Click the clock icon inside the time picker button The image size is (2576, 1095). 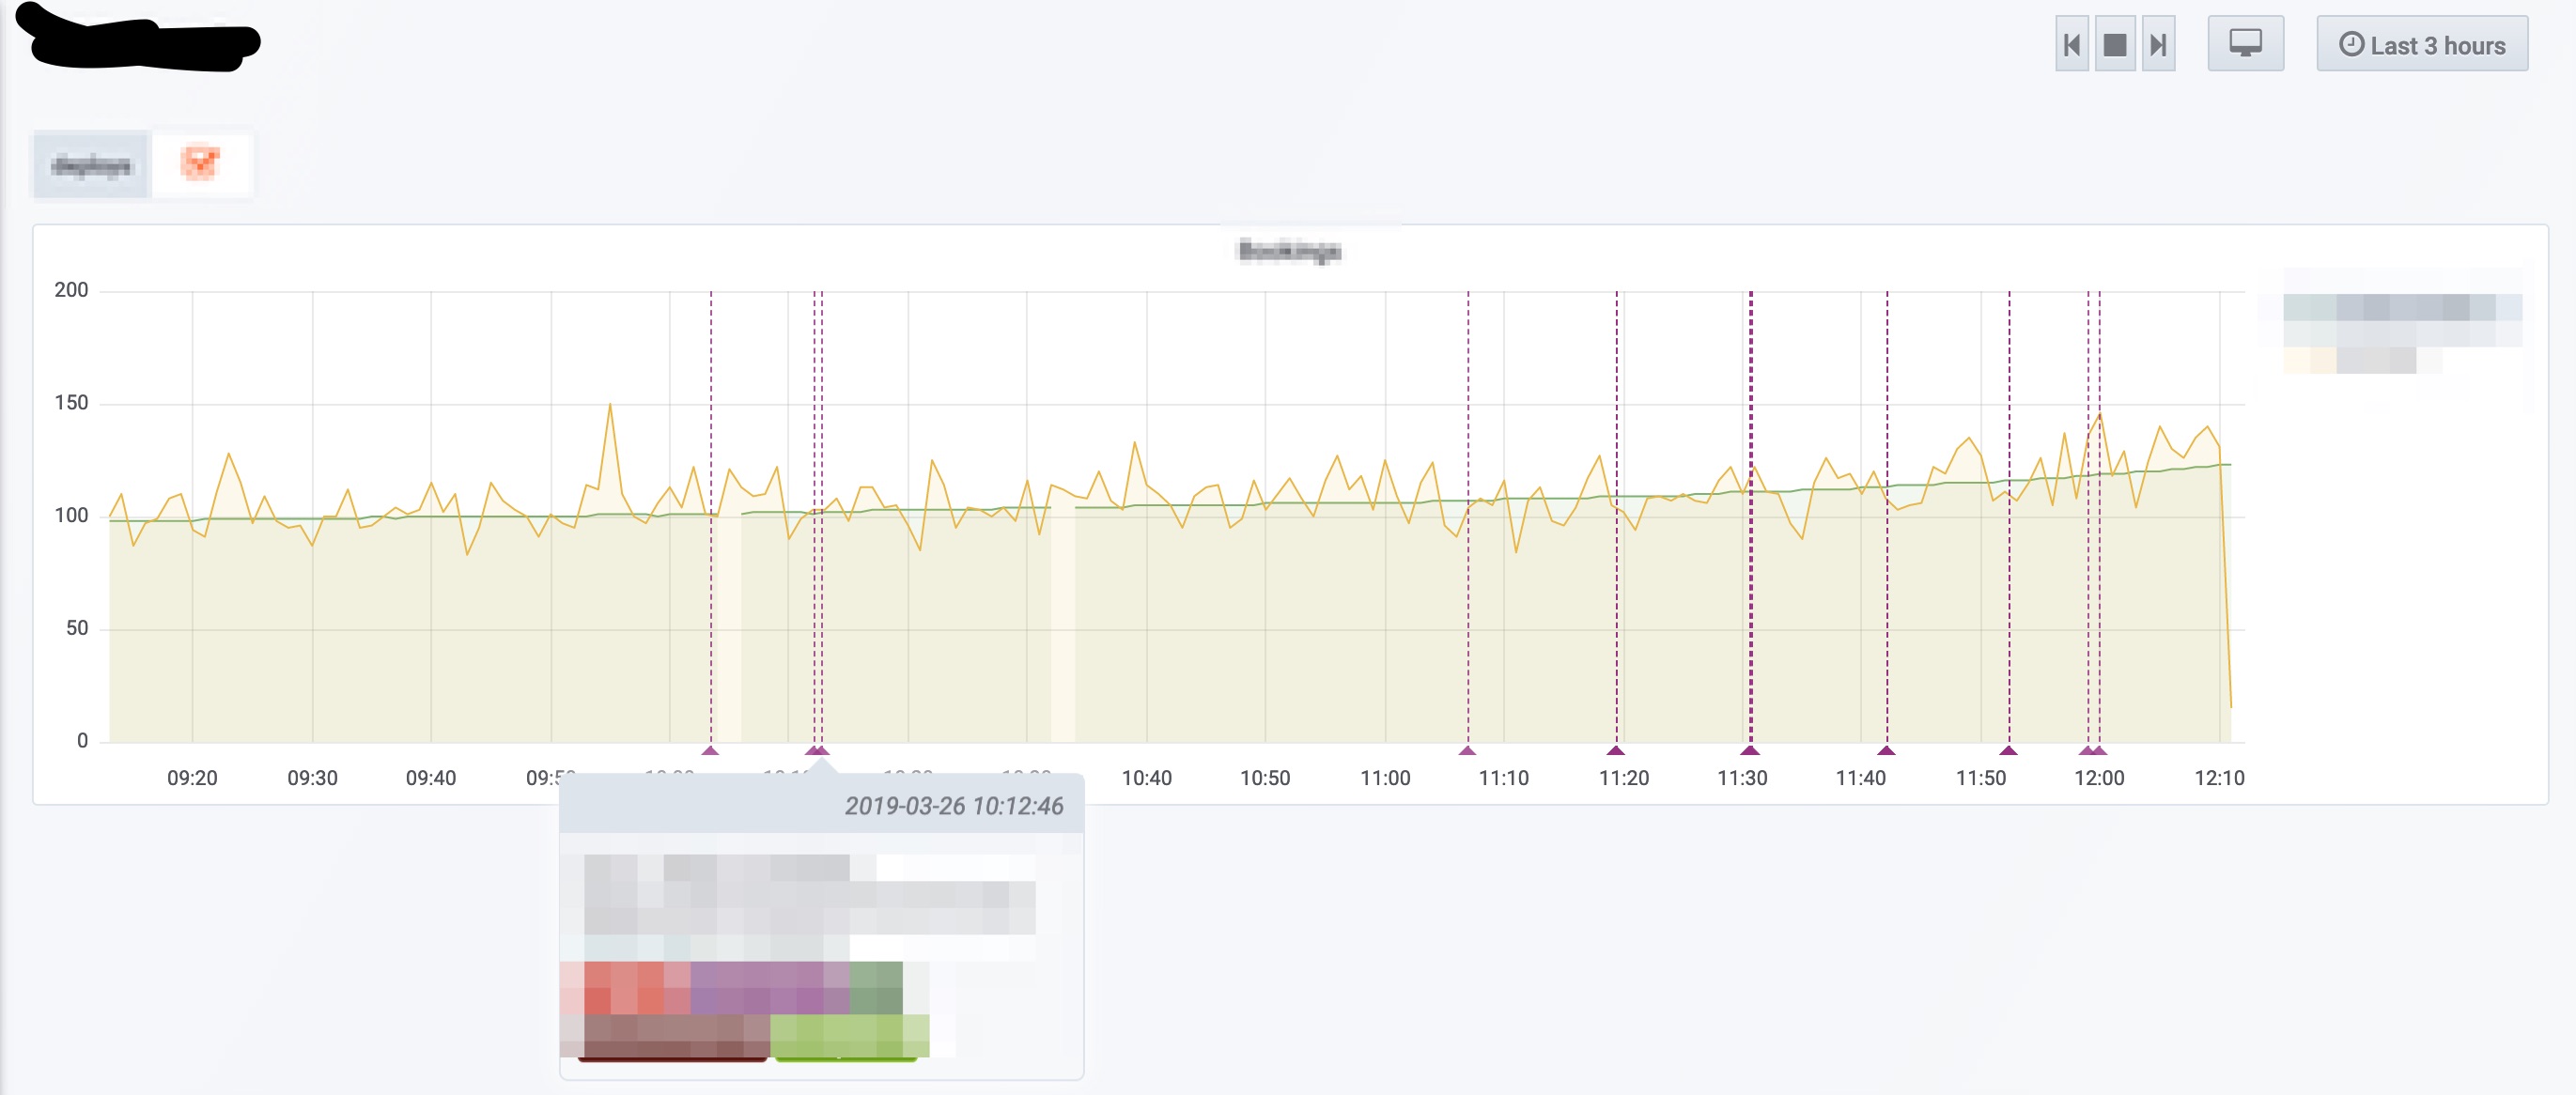click(2352, 44)
